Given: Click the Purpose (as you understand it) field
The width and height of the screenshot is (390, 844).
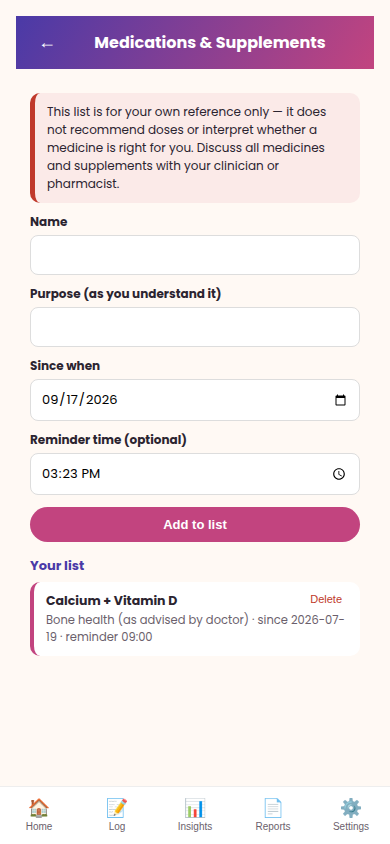Looking at the screenshot, I should click(195, 327).
